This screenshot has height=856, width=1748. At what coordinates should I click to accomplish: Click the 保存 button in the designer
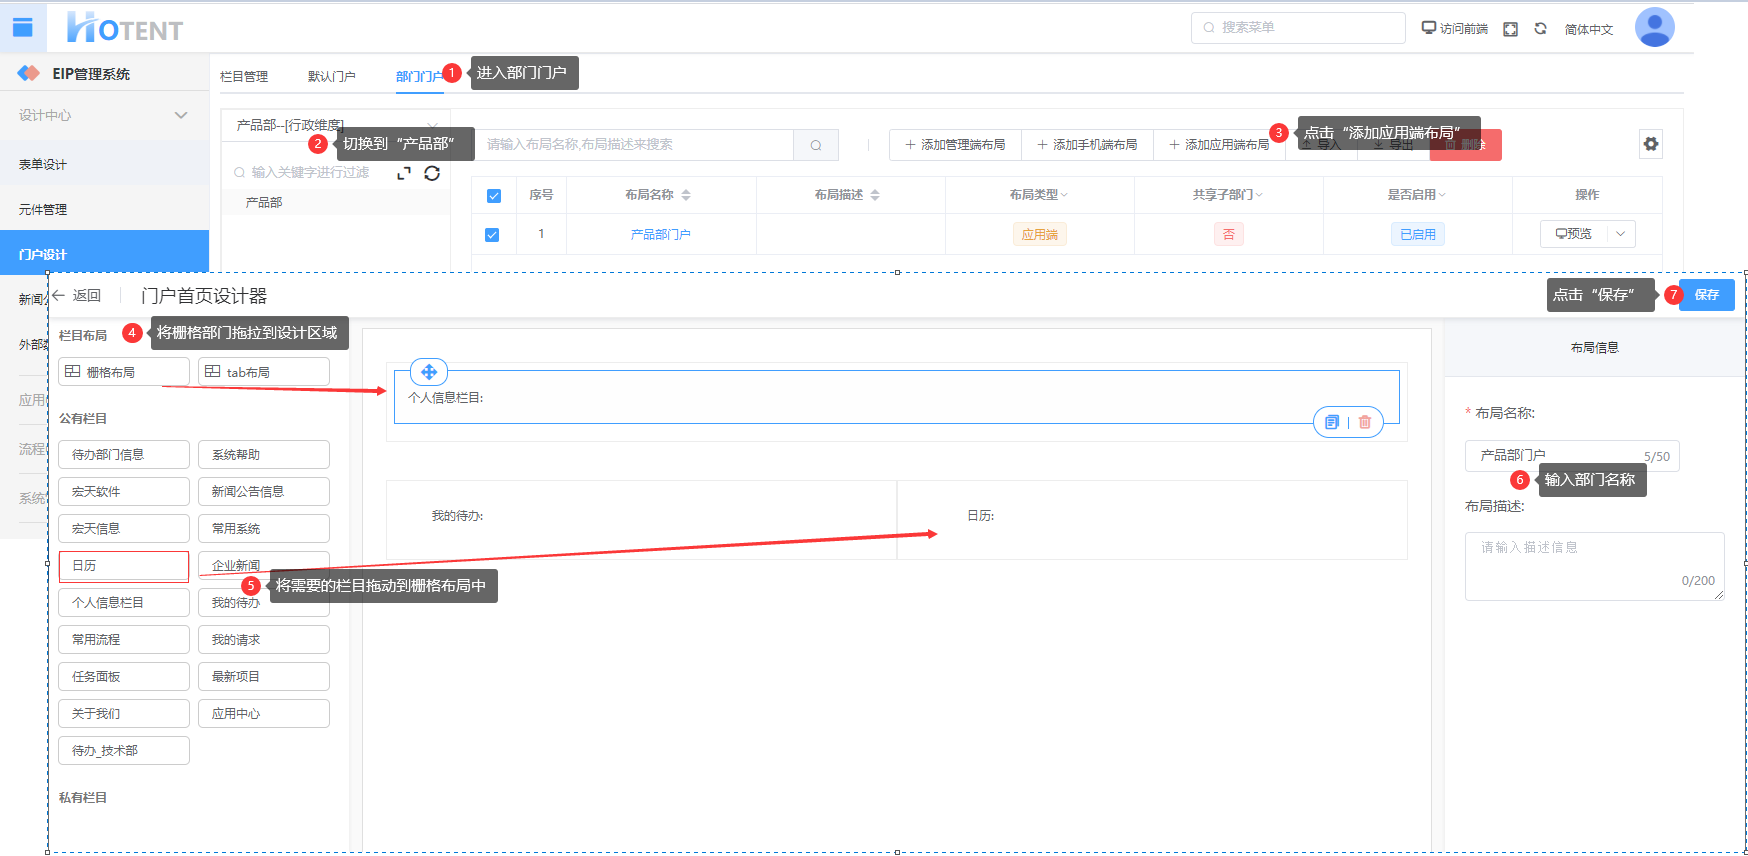tap(1706, 295)
